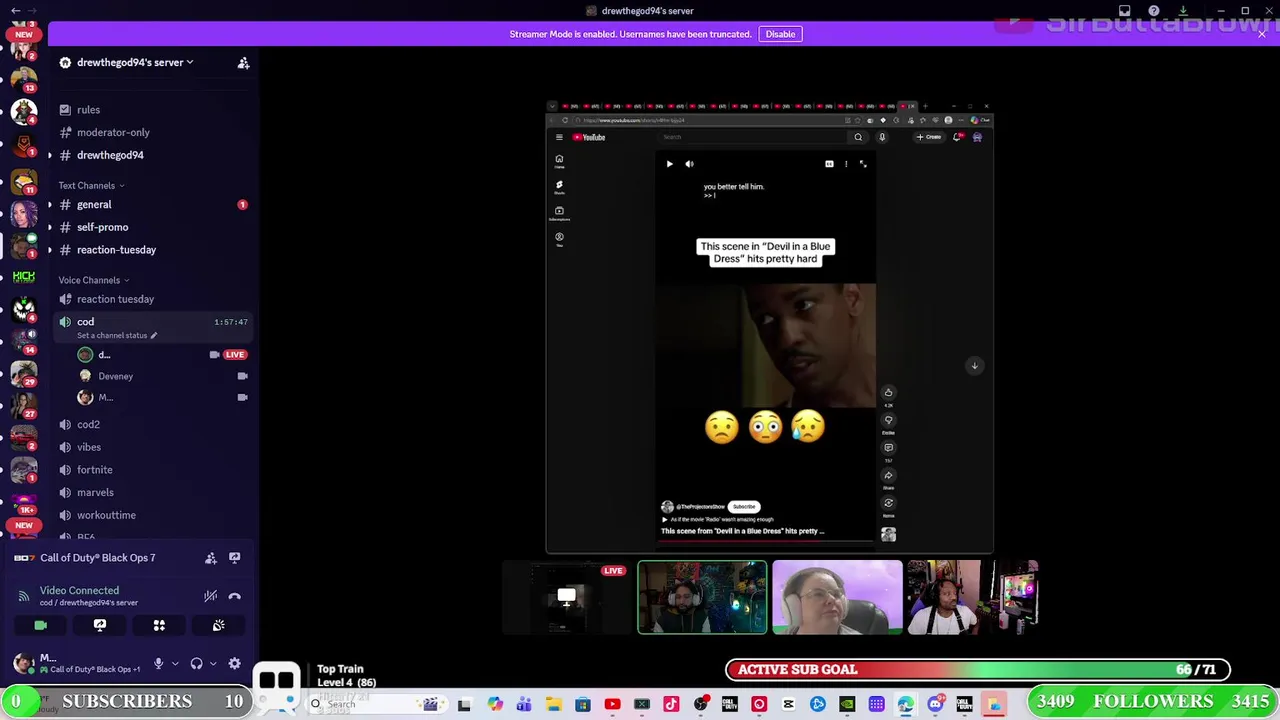This screenshot has height=720, width=1280.
Task: Select the rightmost webcam tile
Action: (972, 597)
